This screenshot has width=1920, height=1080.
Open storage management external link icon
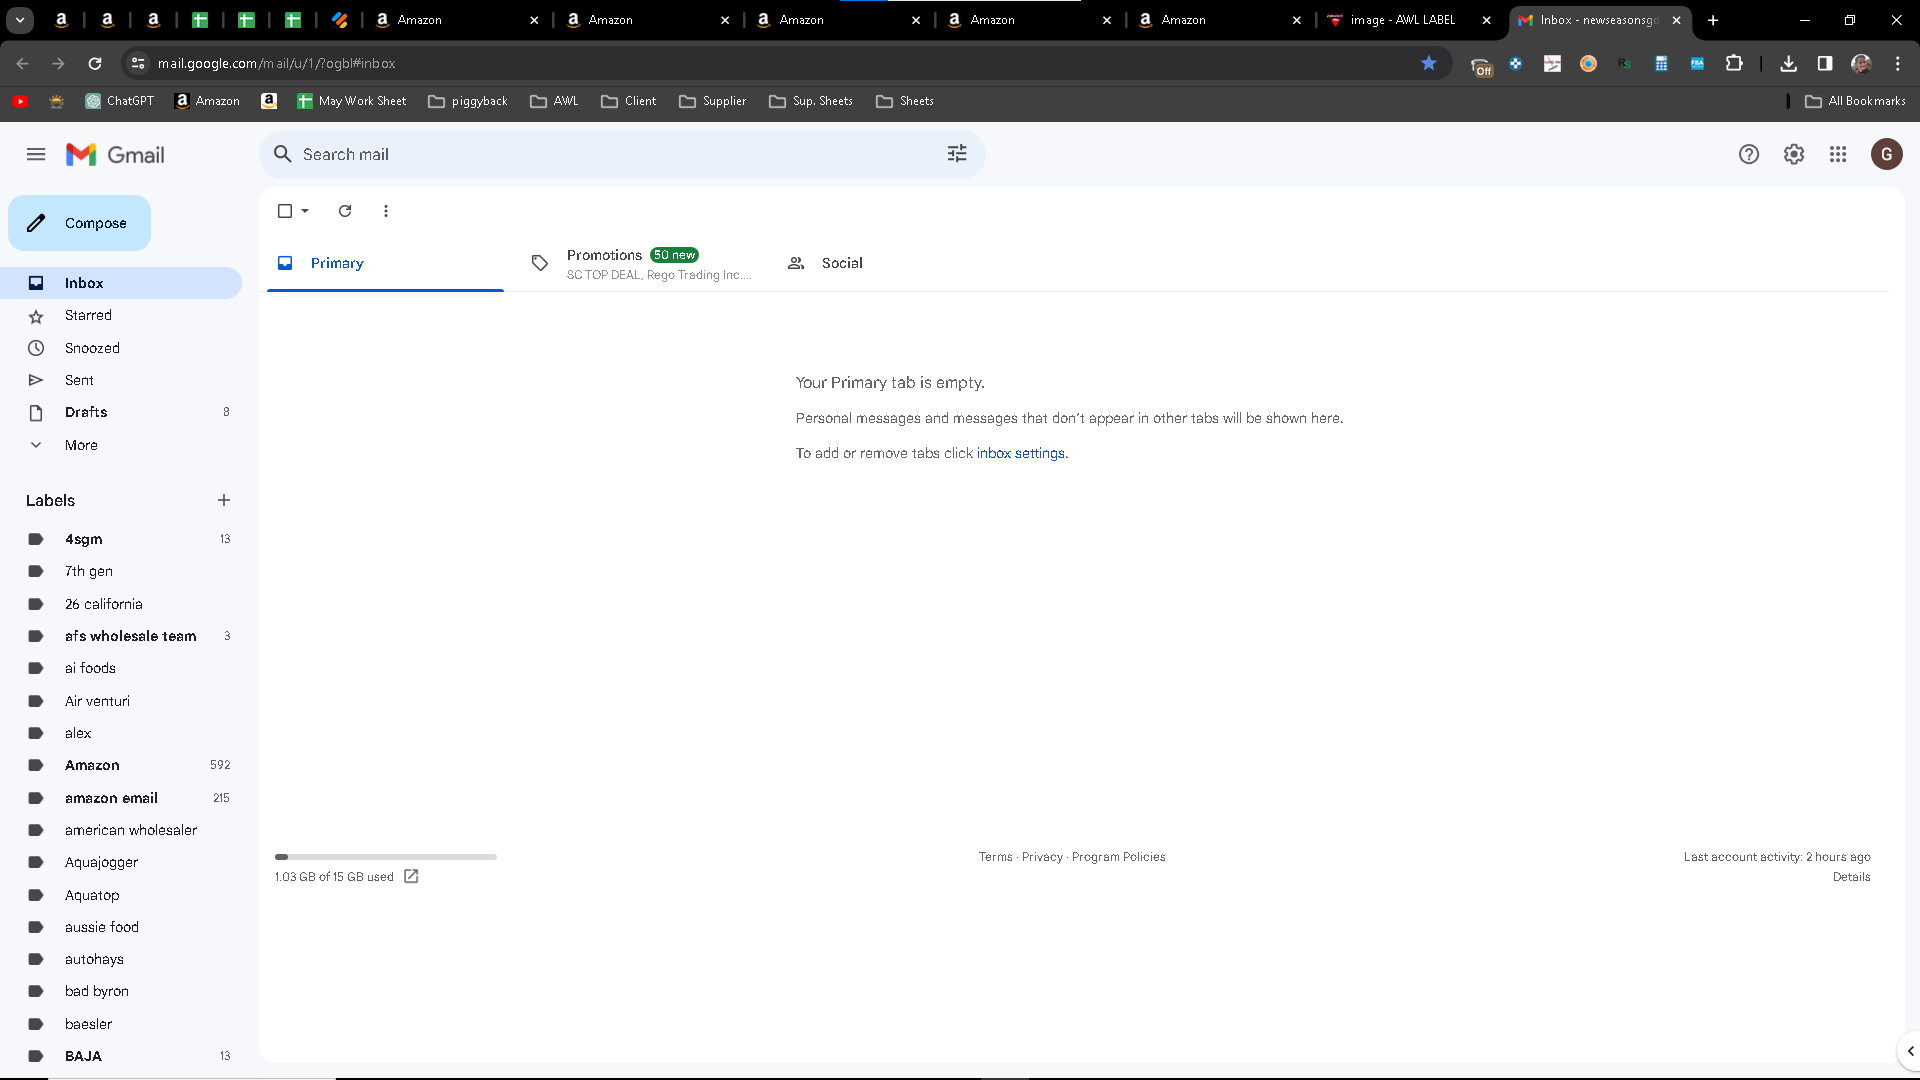tap(411, 876)
